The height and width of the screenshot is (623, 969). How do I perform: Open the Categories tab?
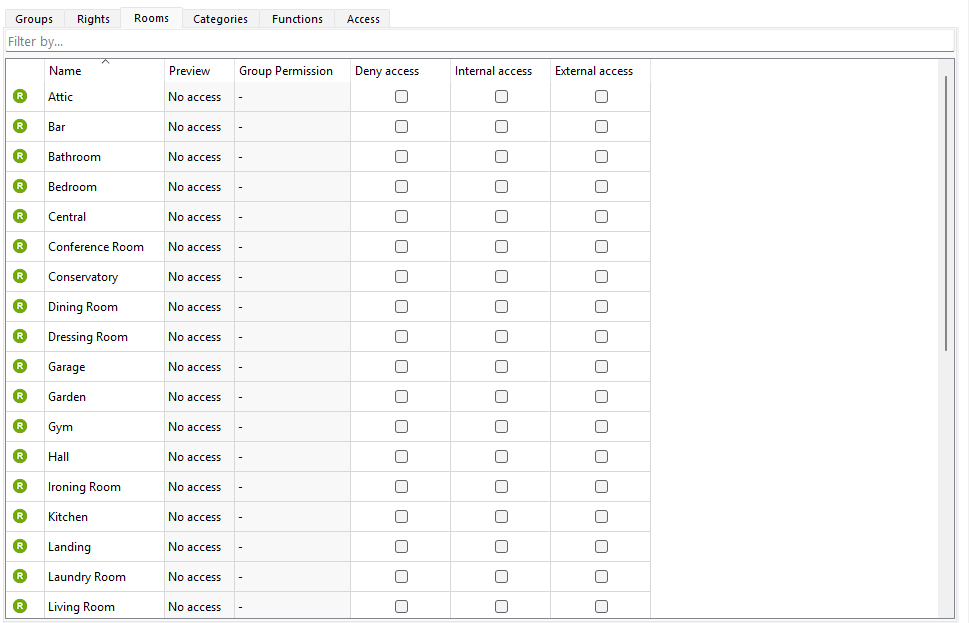click(220, 19)
